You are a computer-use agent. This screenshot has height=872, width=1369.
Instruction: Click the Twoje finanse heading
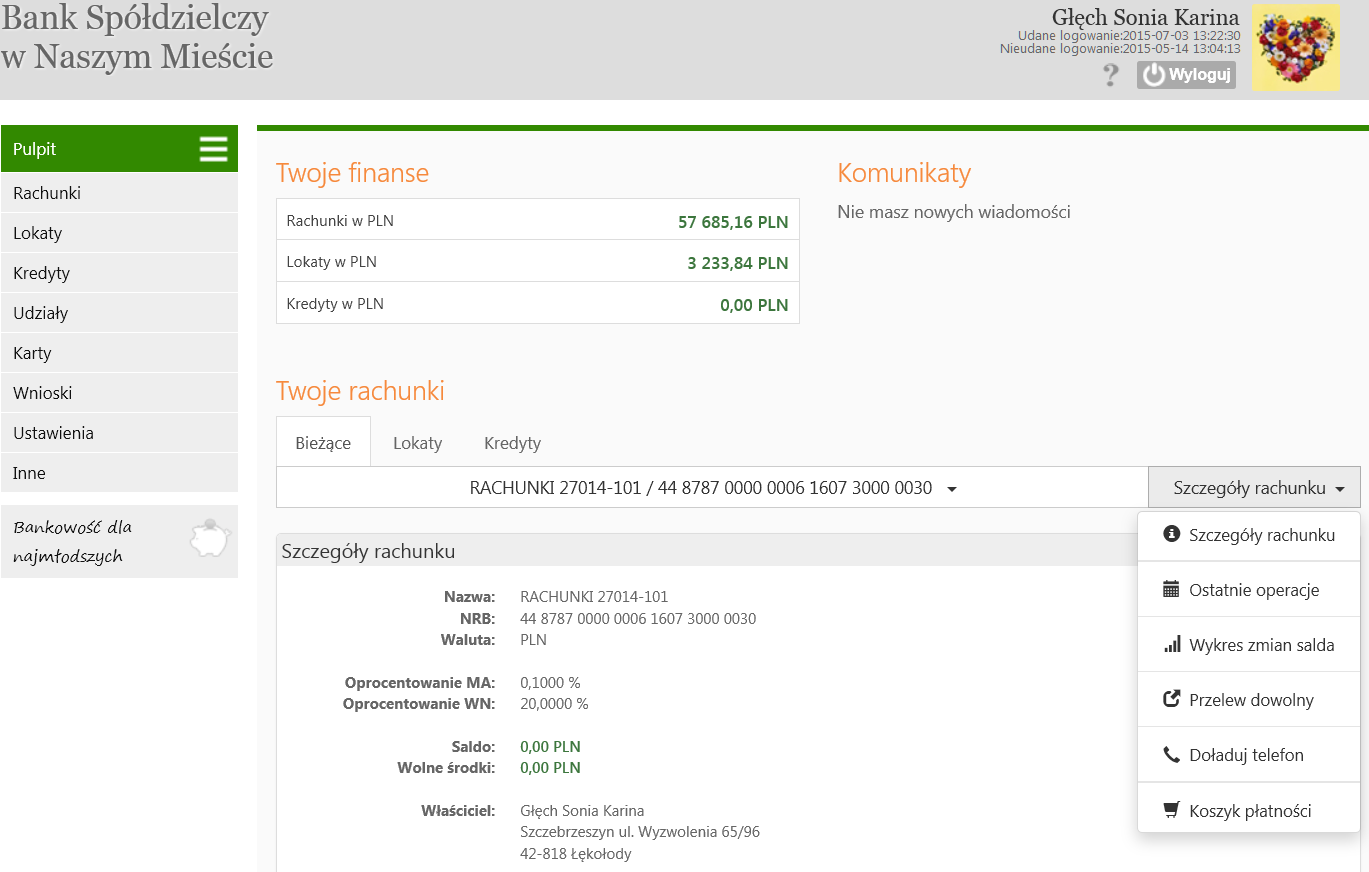coord(352,173)
